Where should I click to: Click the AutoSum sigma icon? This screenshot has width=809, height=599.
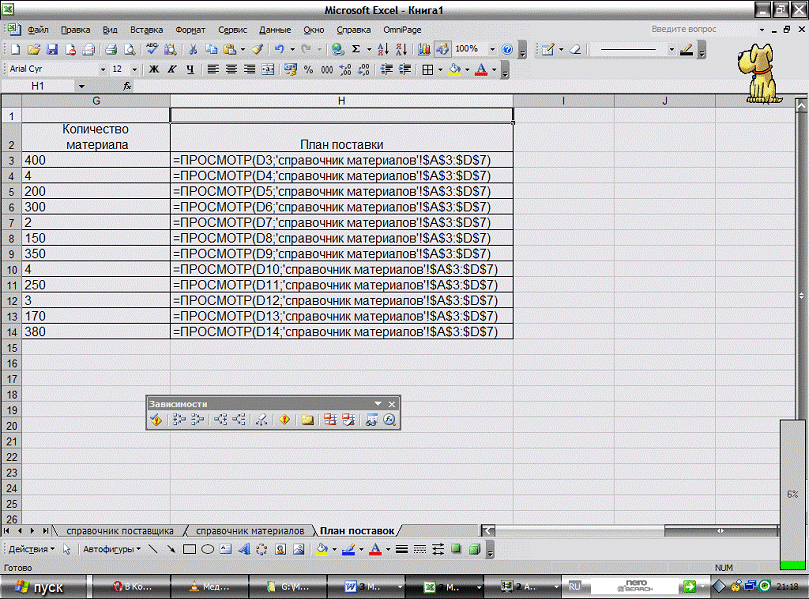(356, 48)
